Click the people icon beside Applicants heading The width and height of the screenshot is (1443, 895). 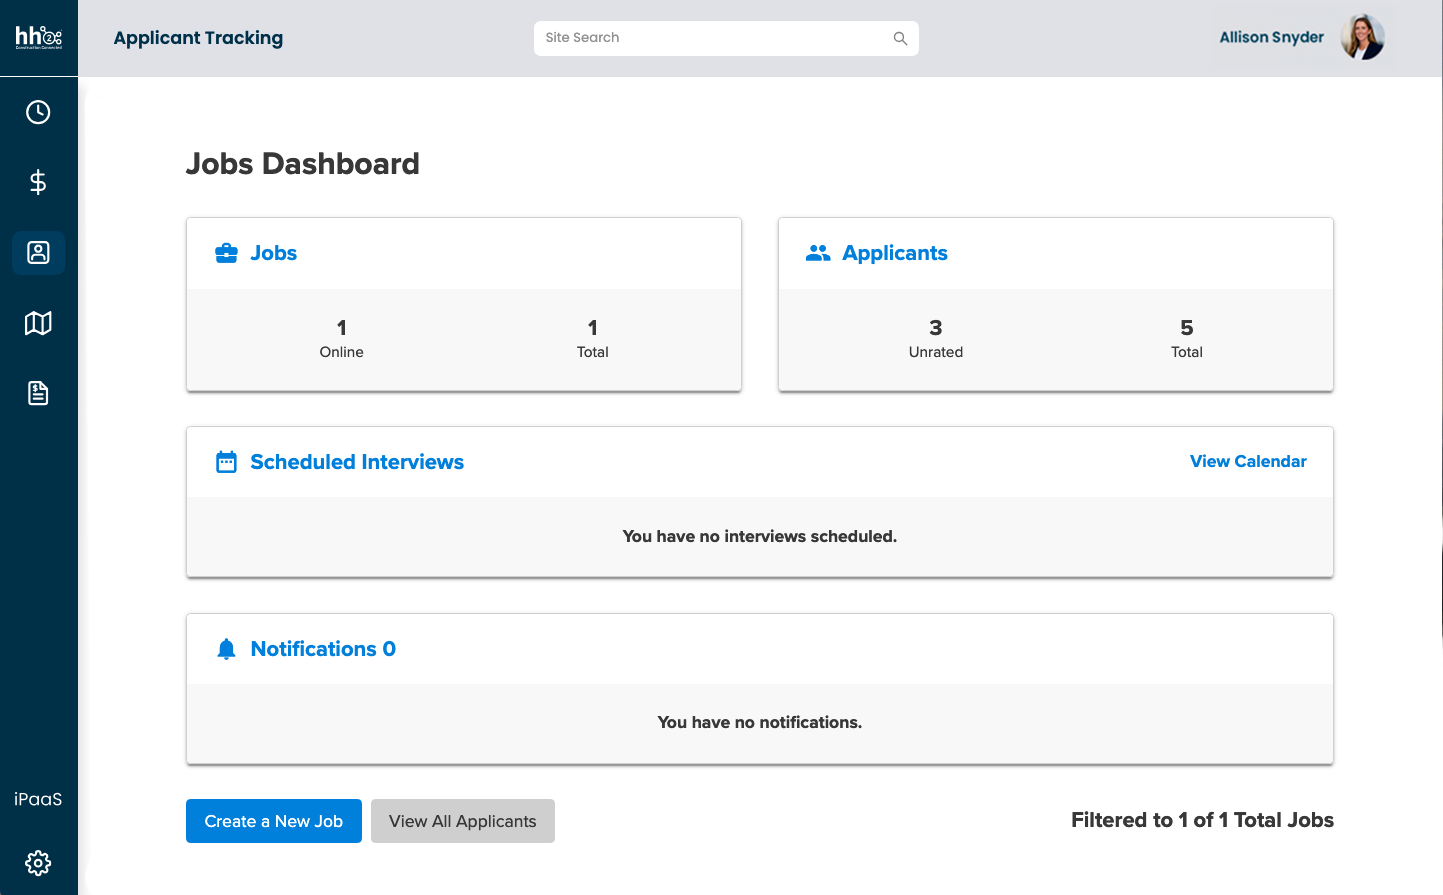818,252
